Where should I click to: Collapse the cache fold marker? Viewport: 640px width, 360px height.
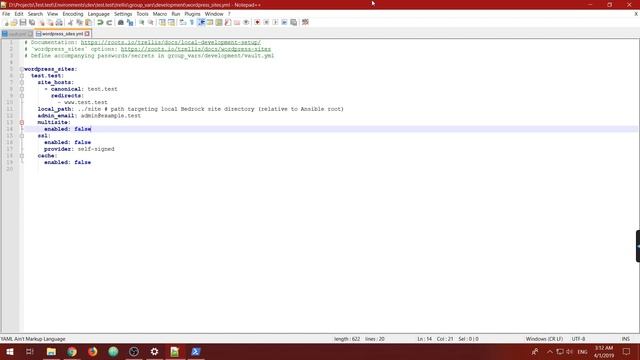pyautogui.click(x=22, y=156)
